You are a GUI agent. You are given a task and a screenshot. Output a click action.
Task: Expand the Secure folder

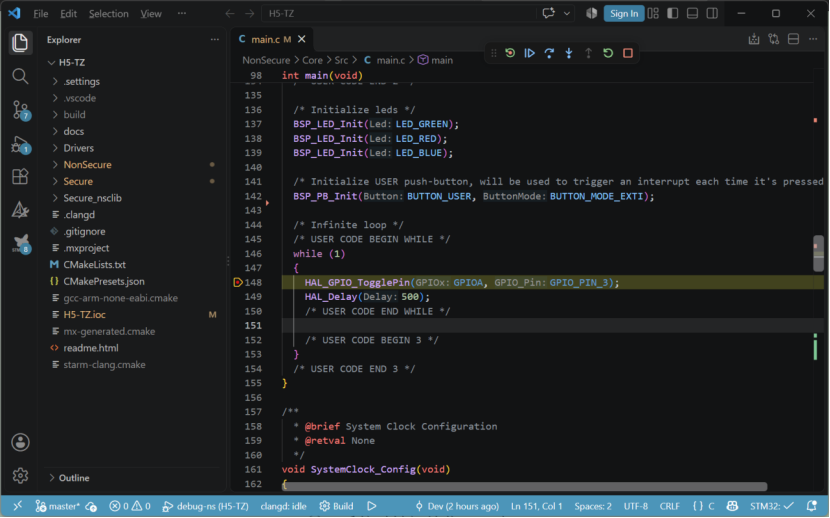pyautogui.click(x=132, y=181)
